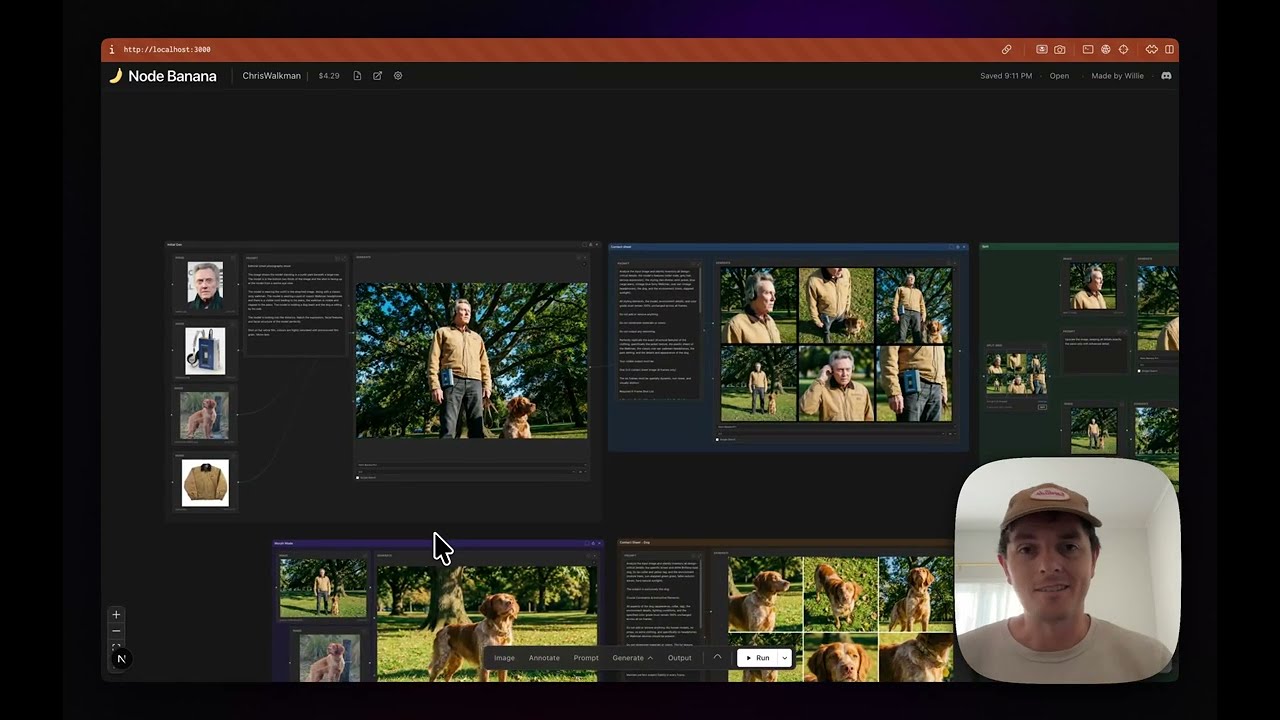The image size is (1280, 720).
Task: Click the up chevron beside Run
Action: (717, 657)
